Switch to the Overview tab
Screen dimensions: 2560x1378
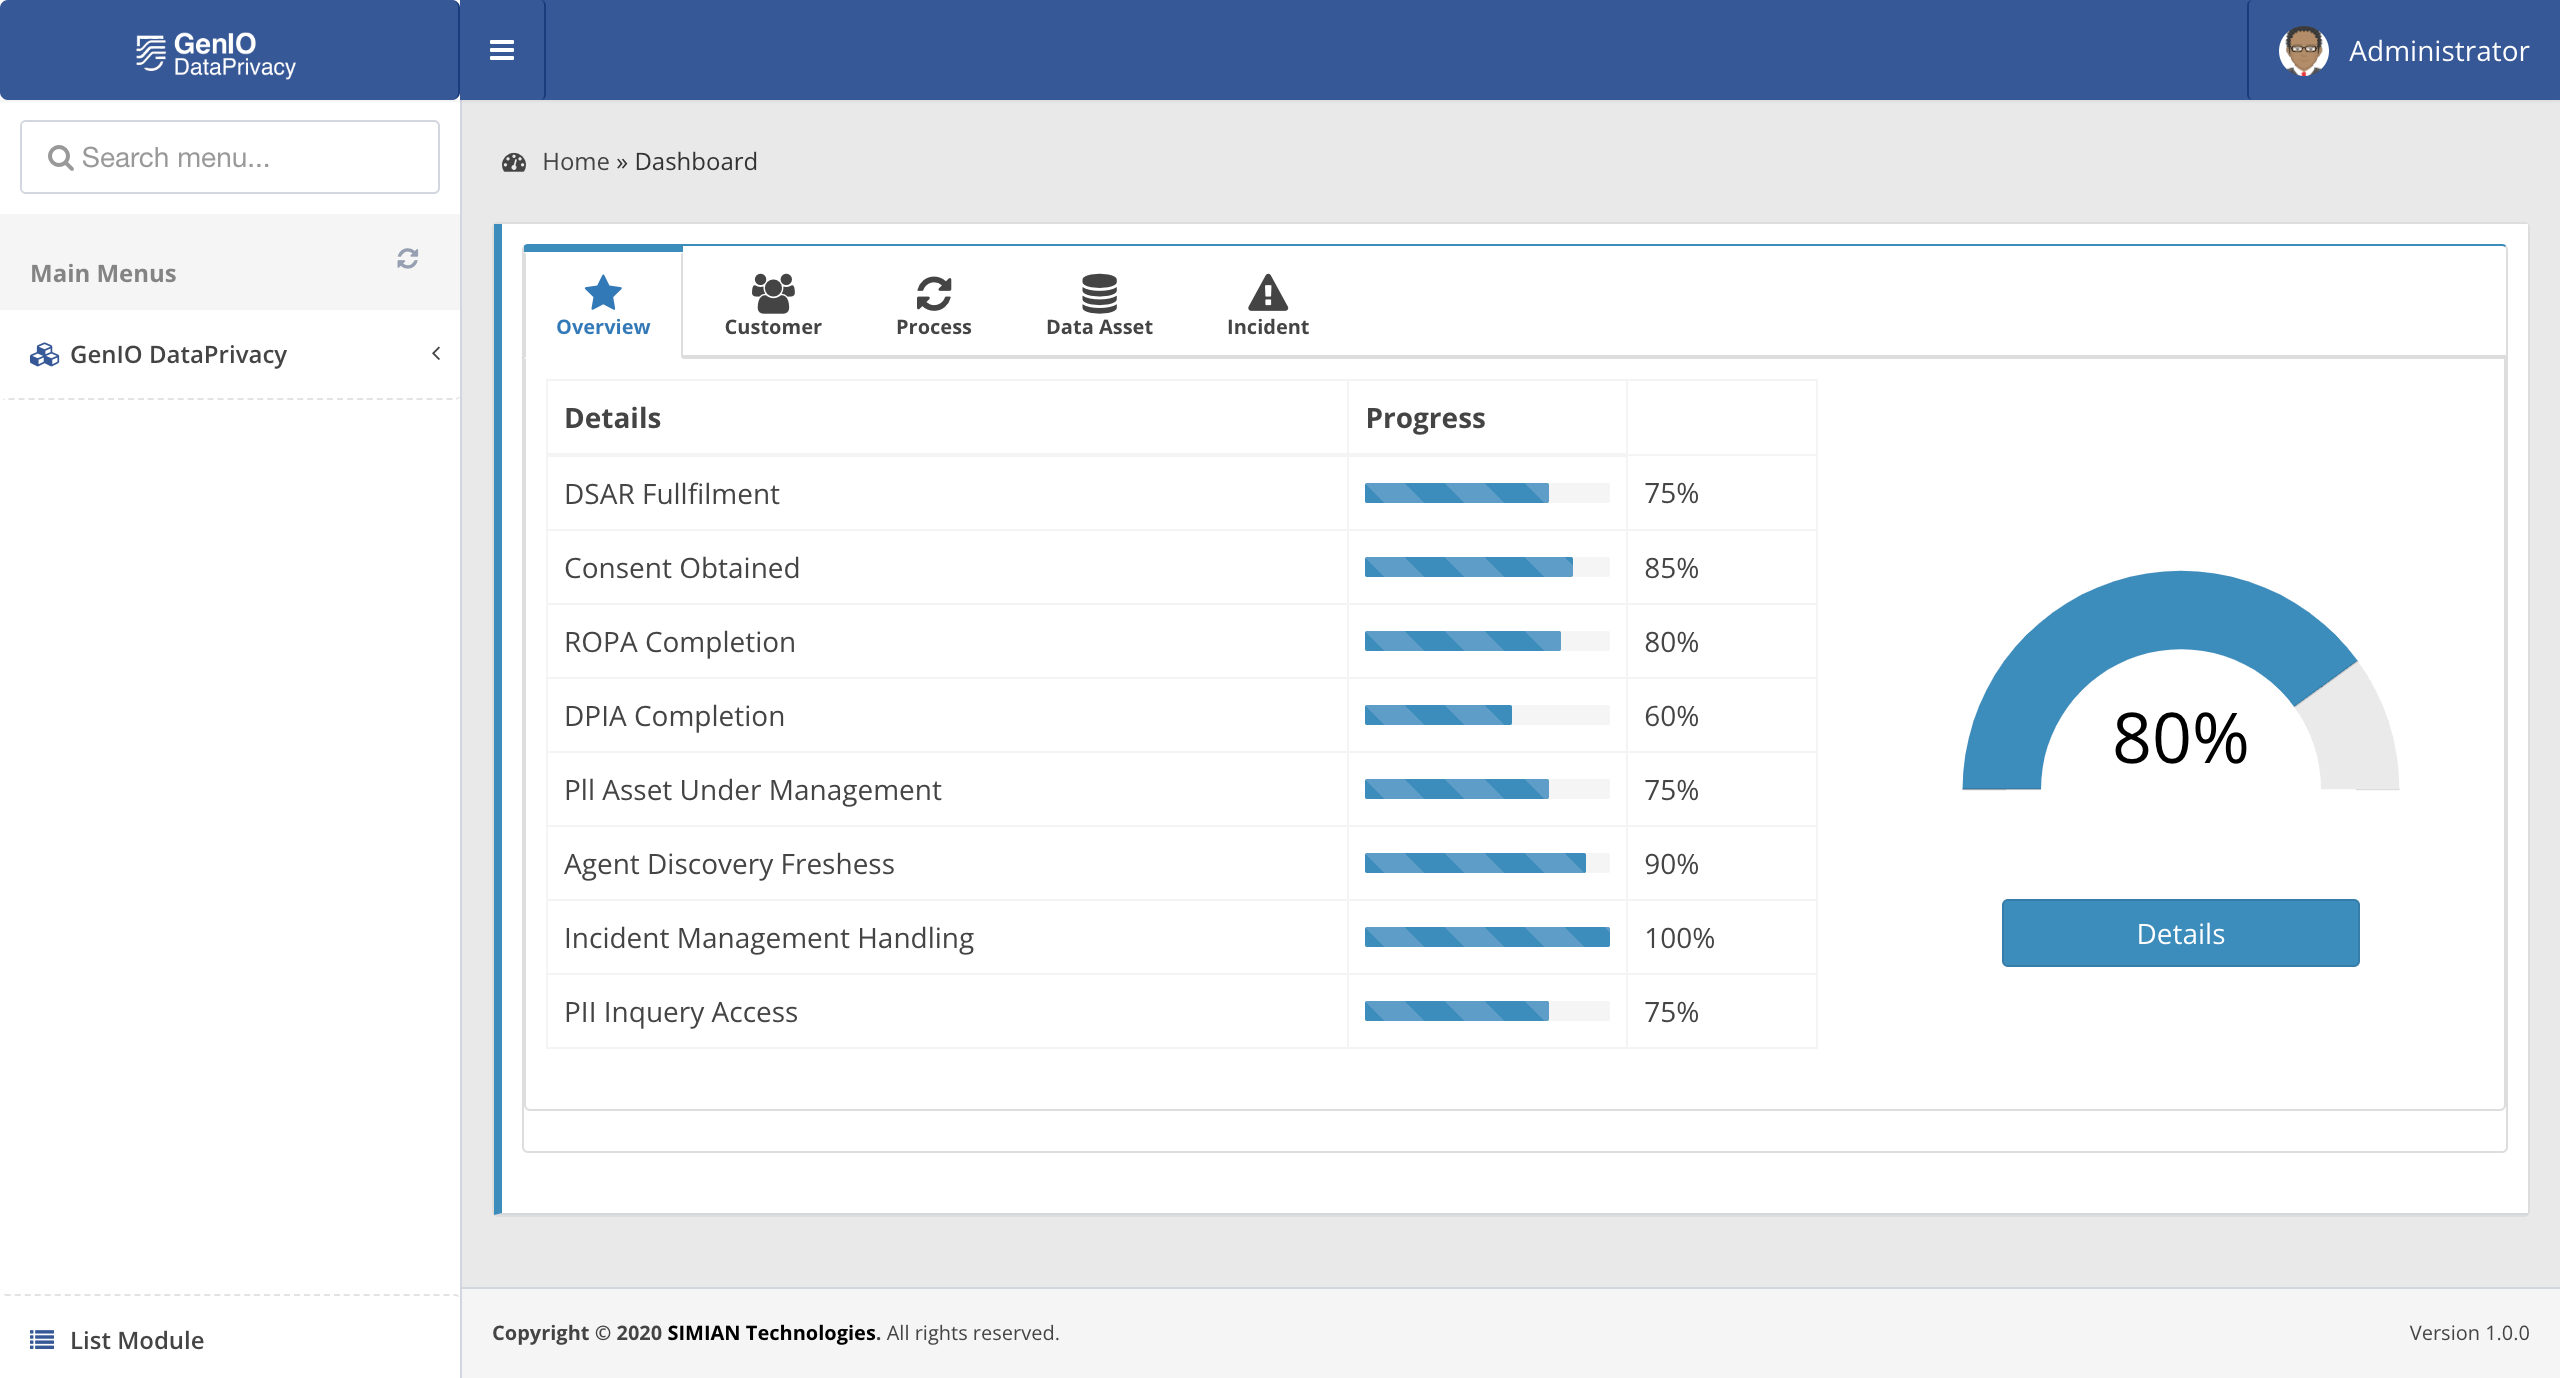[x=603, y=304]
